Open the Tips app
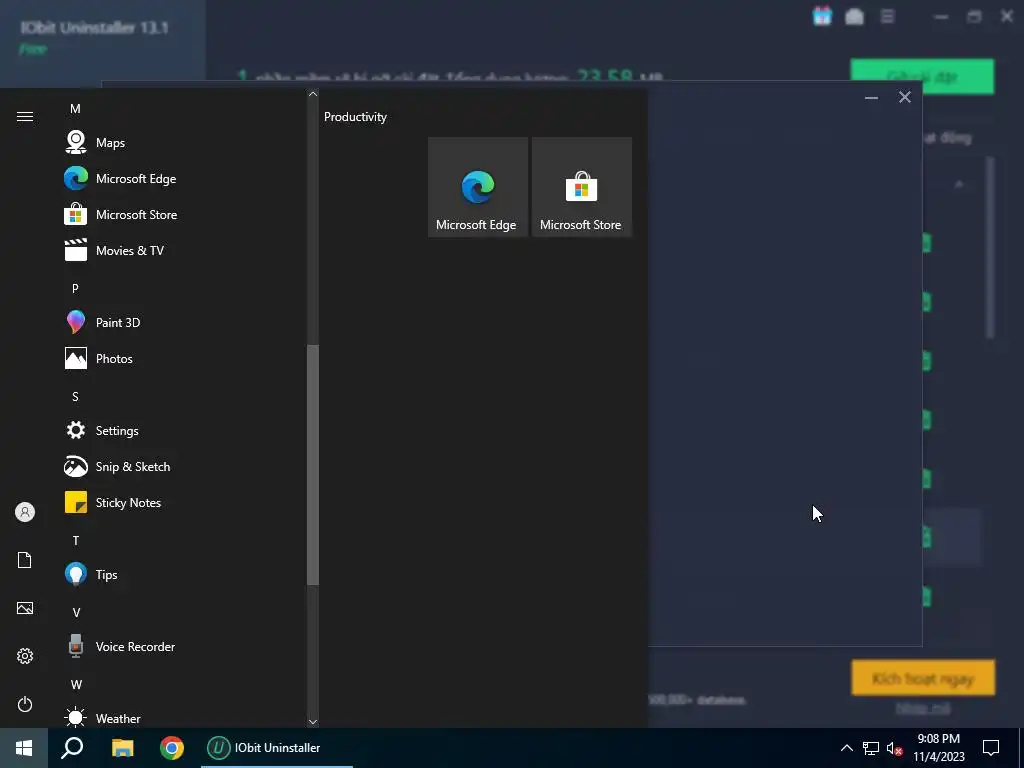The width and height of the screenshot is (1024, 768). pyautogui.click(x=183, y=574)
